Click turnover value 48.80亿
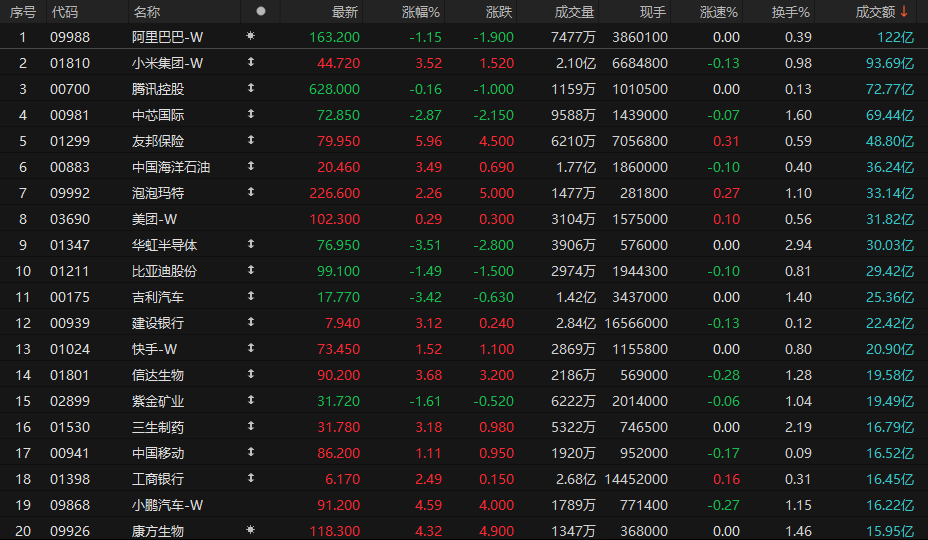 pos(890,142)
